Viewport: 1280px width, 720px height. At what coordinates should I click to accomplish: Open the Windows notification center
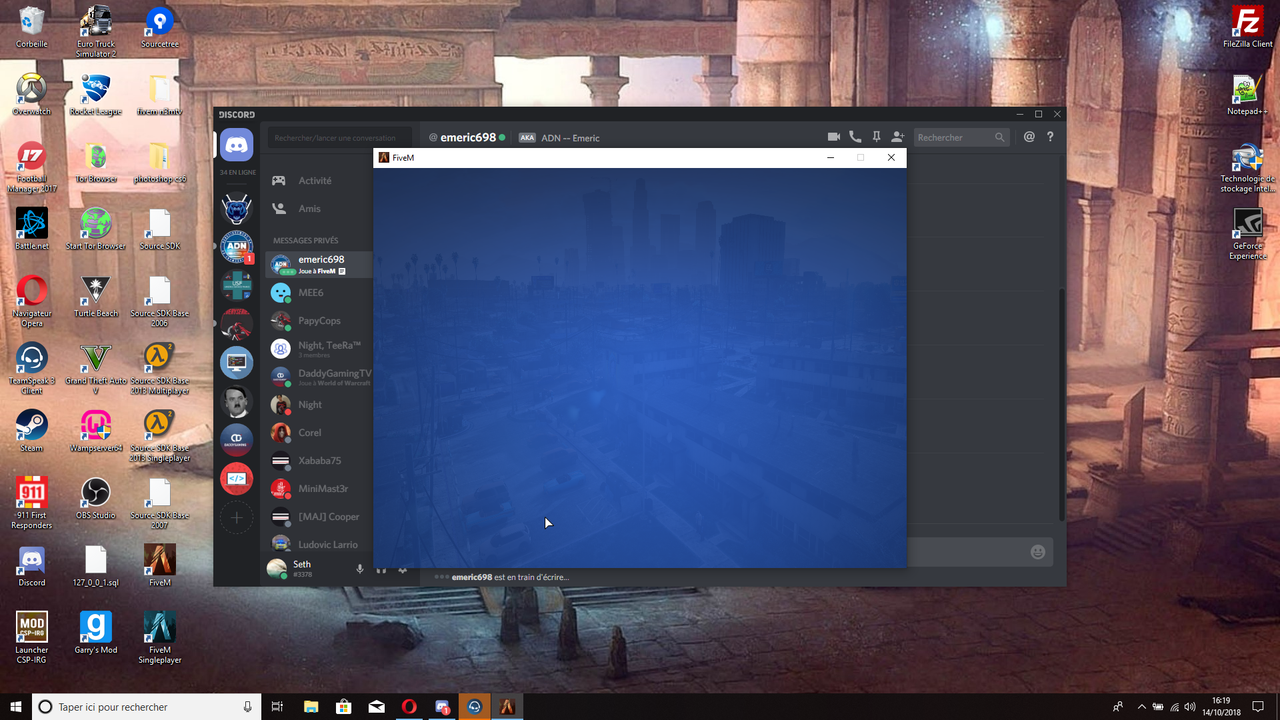1258,707
